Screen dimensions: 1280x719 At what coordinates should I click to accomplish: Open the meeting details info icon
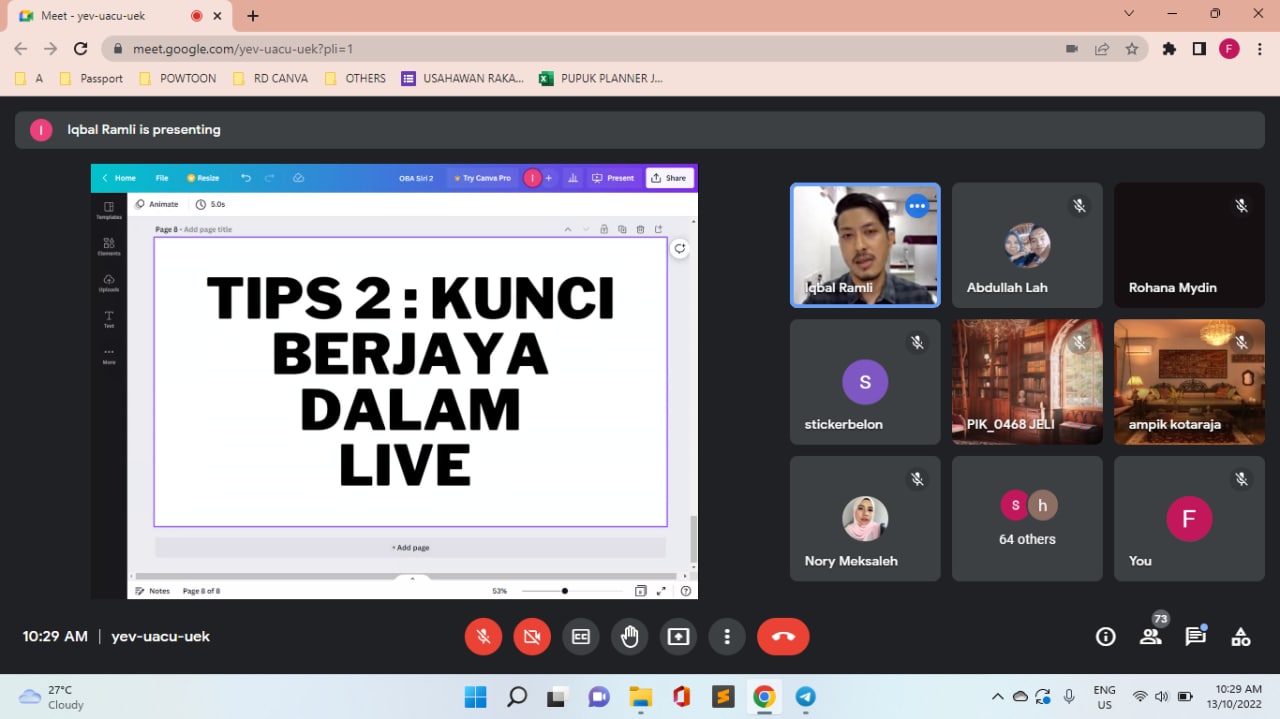[x=1105, y=637]
